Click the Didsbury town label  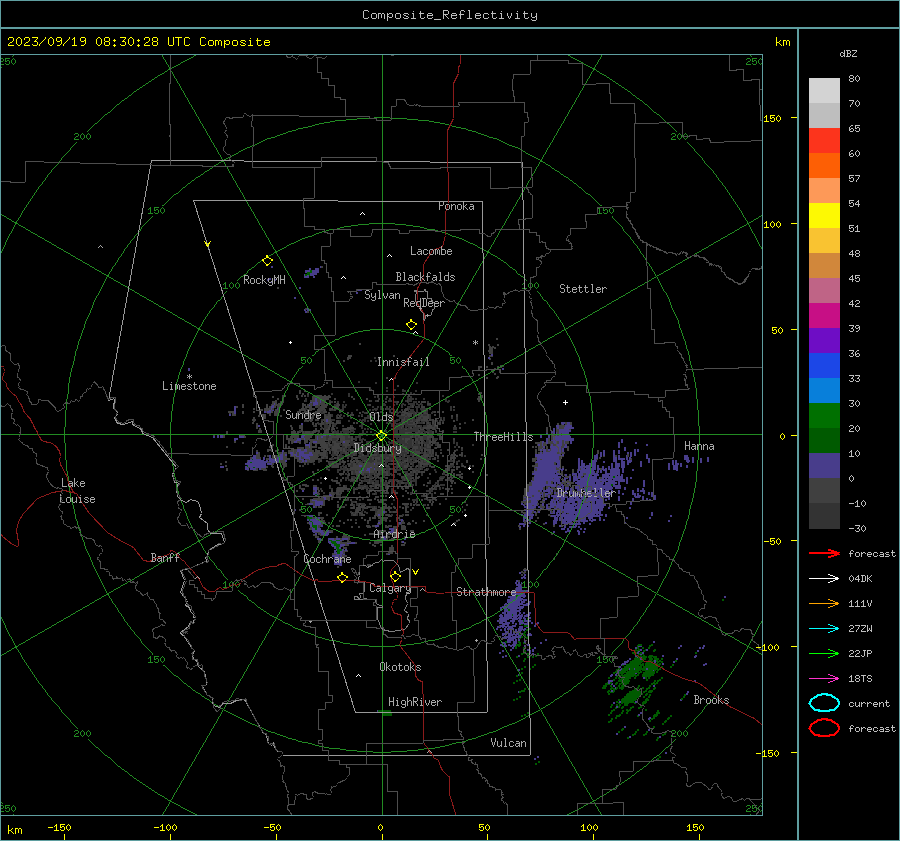point(377,448)
